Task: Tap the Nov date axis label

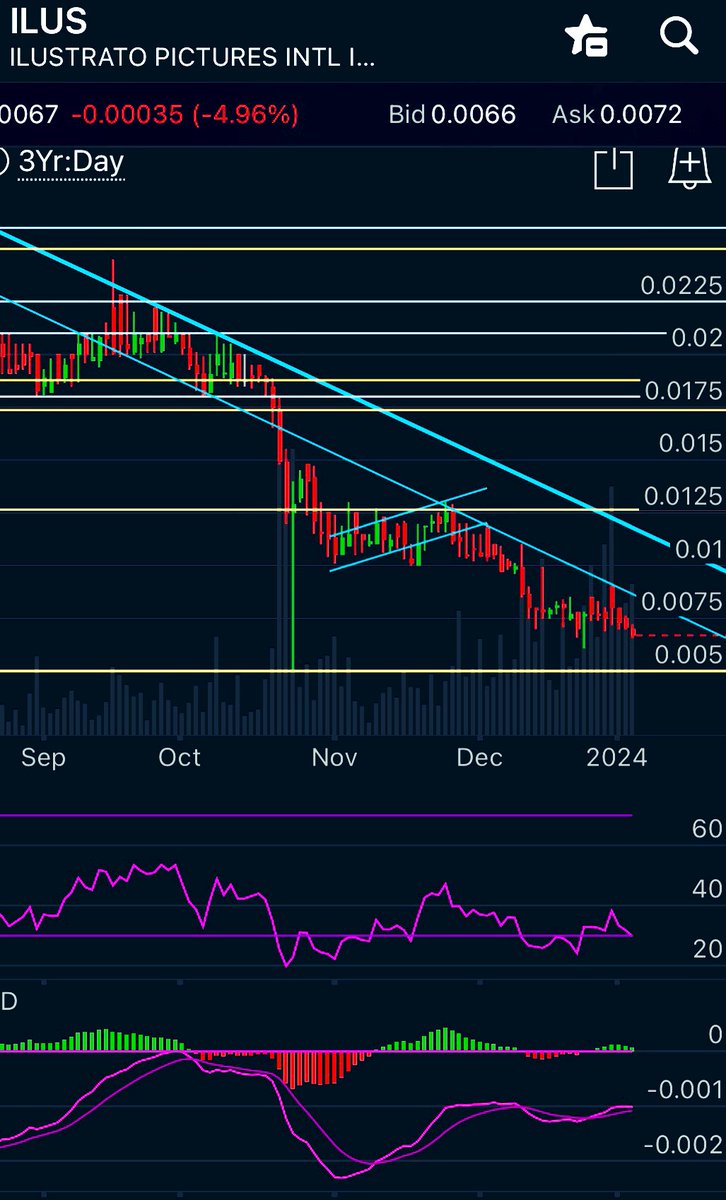Action: (x=334, y=758)
